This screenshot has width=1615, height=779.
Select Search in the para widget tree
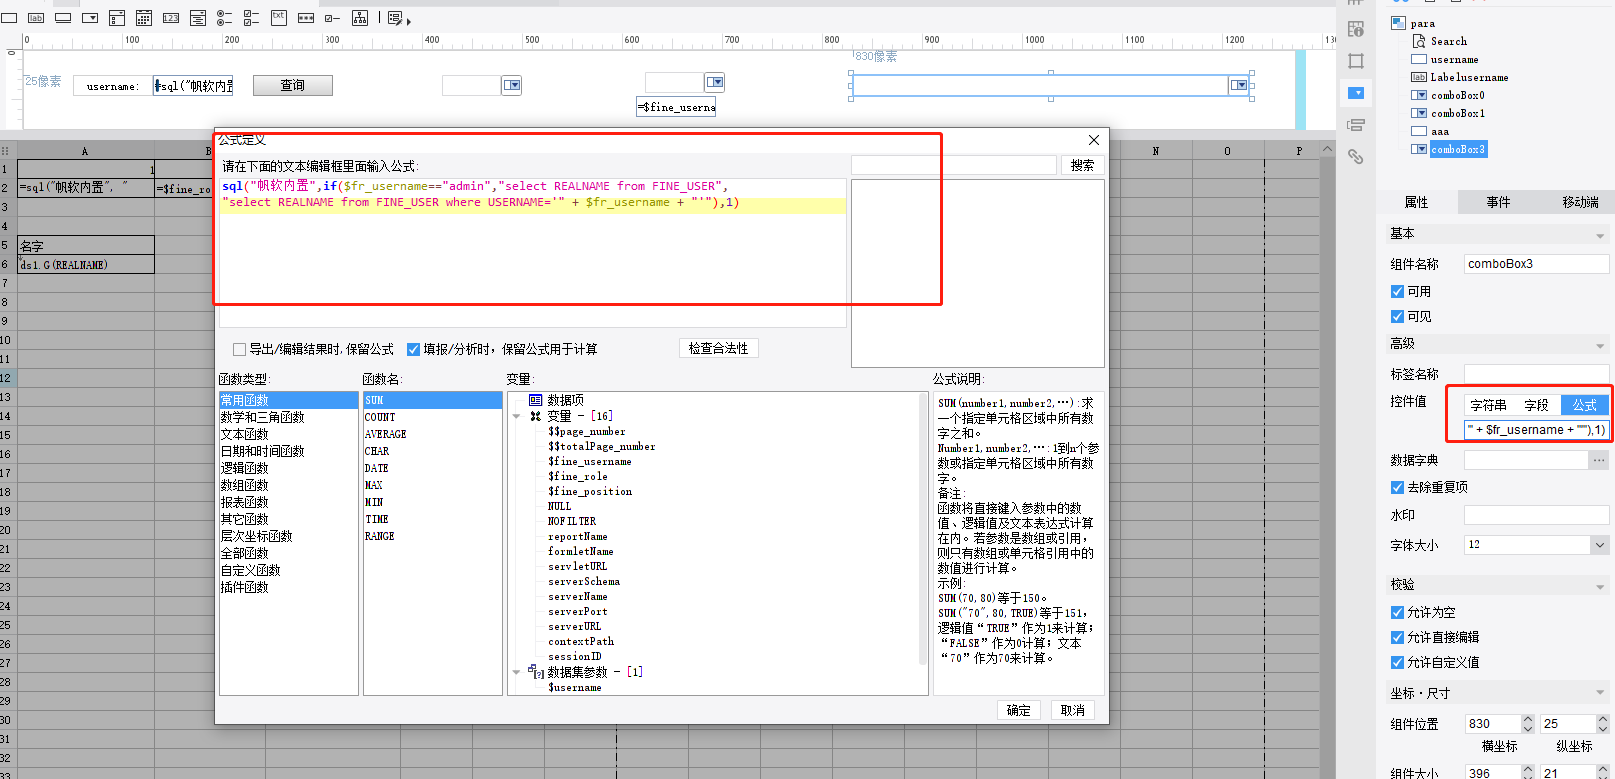coord(1448,41)
